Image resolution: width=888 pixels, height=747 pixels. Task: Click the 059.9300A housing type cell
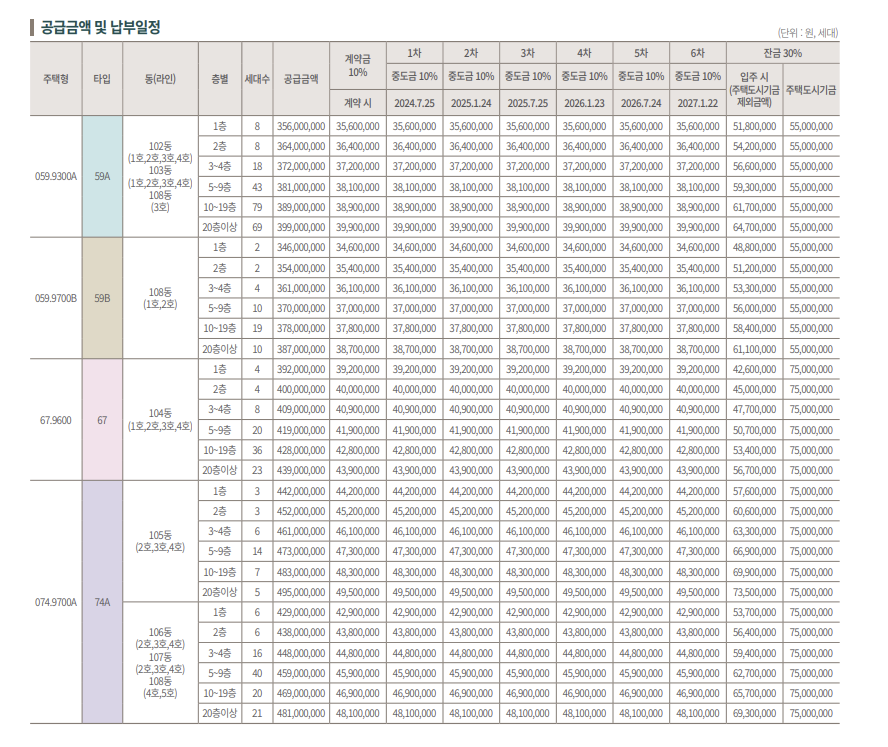tap(56, 176)
